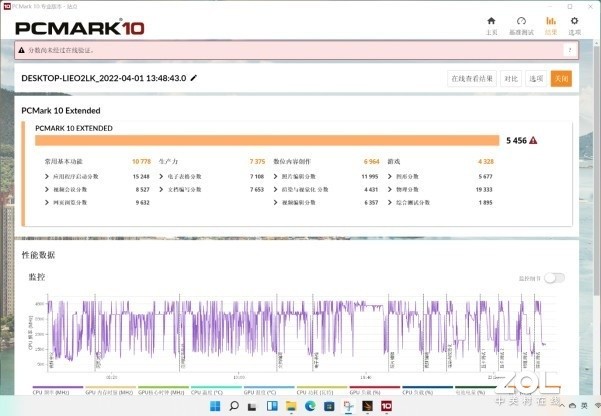601x416 pixels.
Task: Toggle CPU 负载 (%) dark blue legend series
Action: click(427, 391)
